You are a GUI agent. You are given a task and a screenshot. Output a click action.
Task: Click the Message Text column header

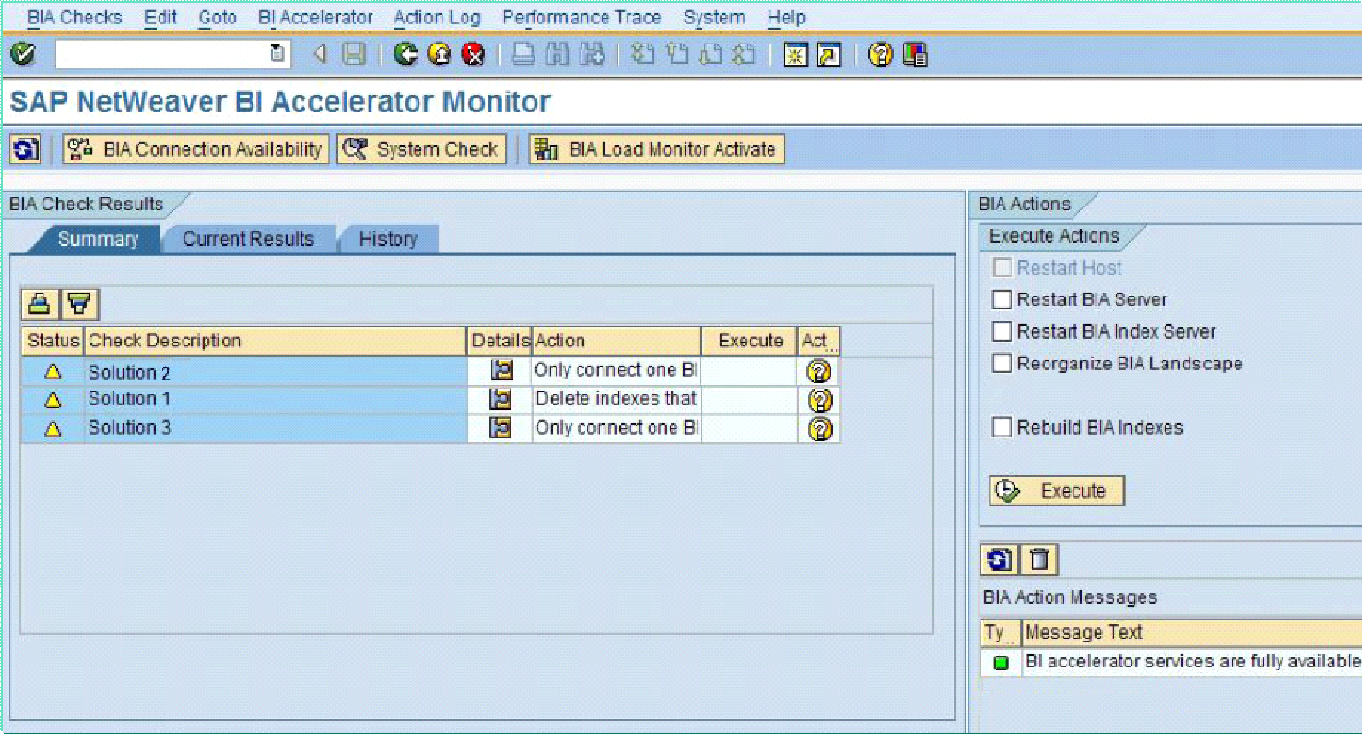click(x=1191, y=633)
